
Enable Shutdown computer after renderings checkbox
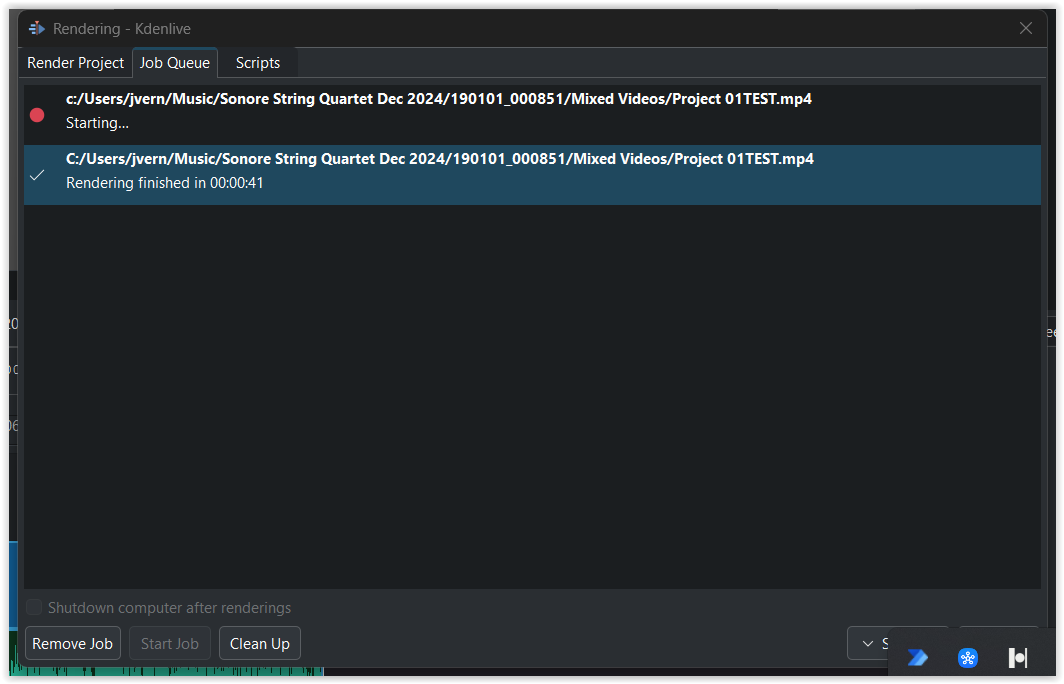click(x=34, y=607)
